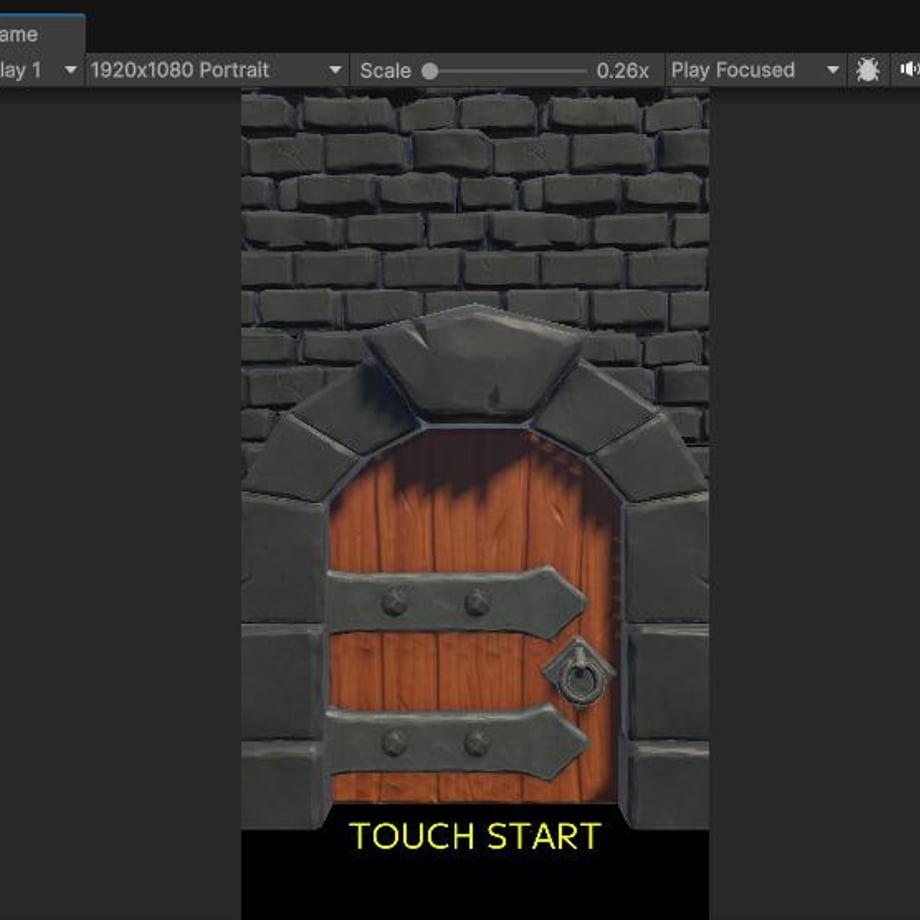This screenshot has height=920, width=920.
Task: Mute game audio with speaker icon
Action: [908, 70]
